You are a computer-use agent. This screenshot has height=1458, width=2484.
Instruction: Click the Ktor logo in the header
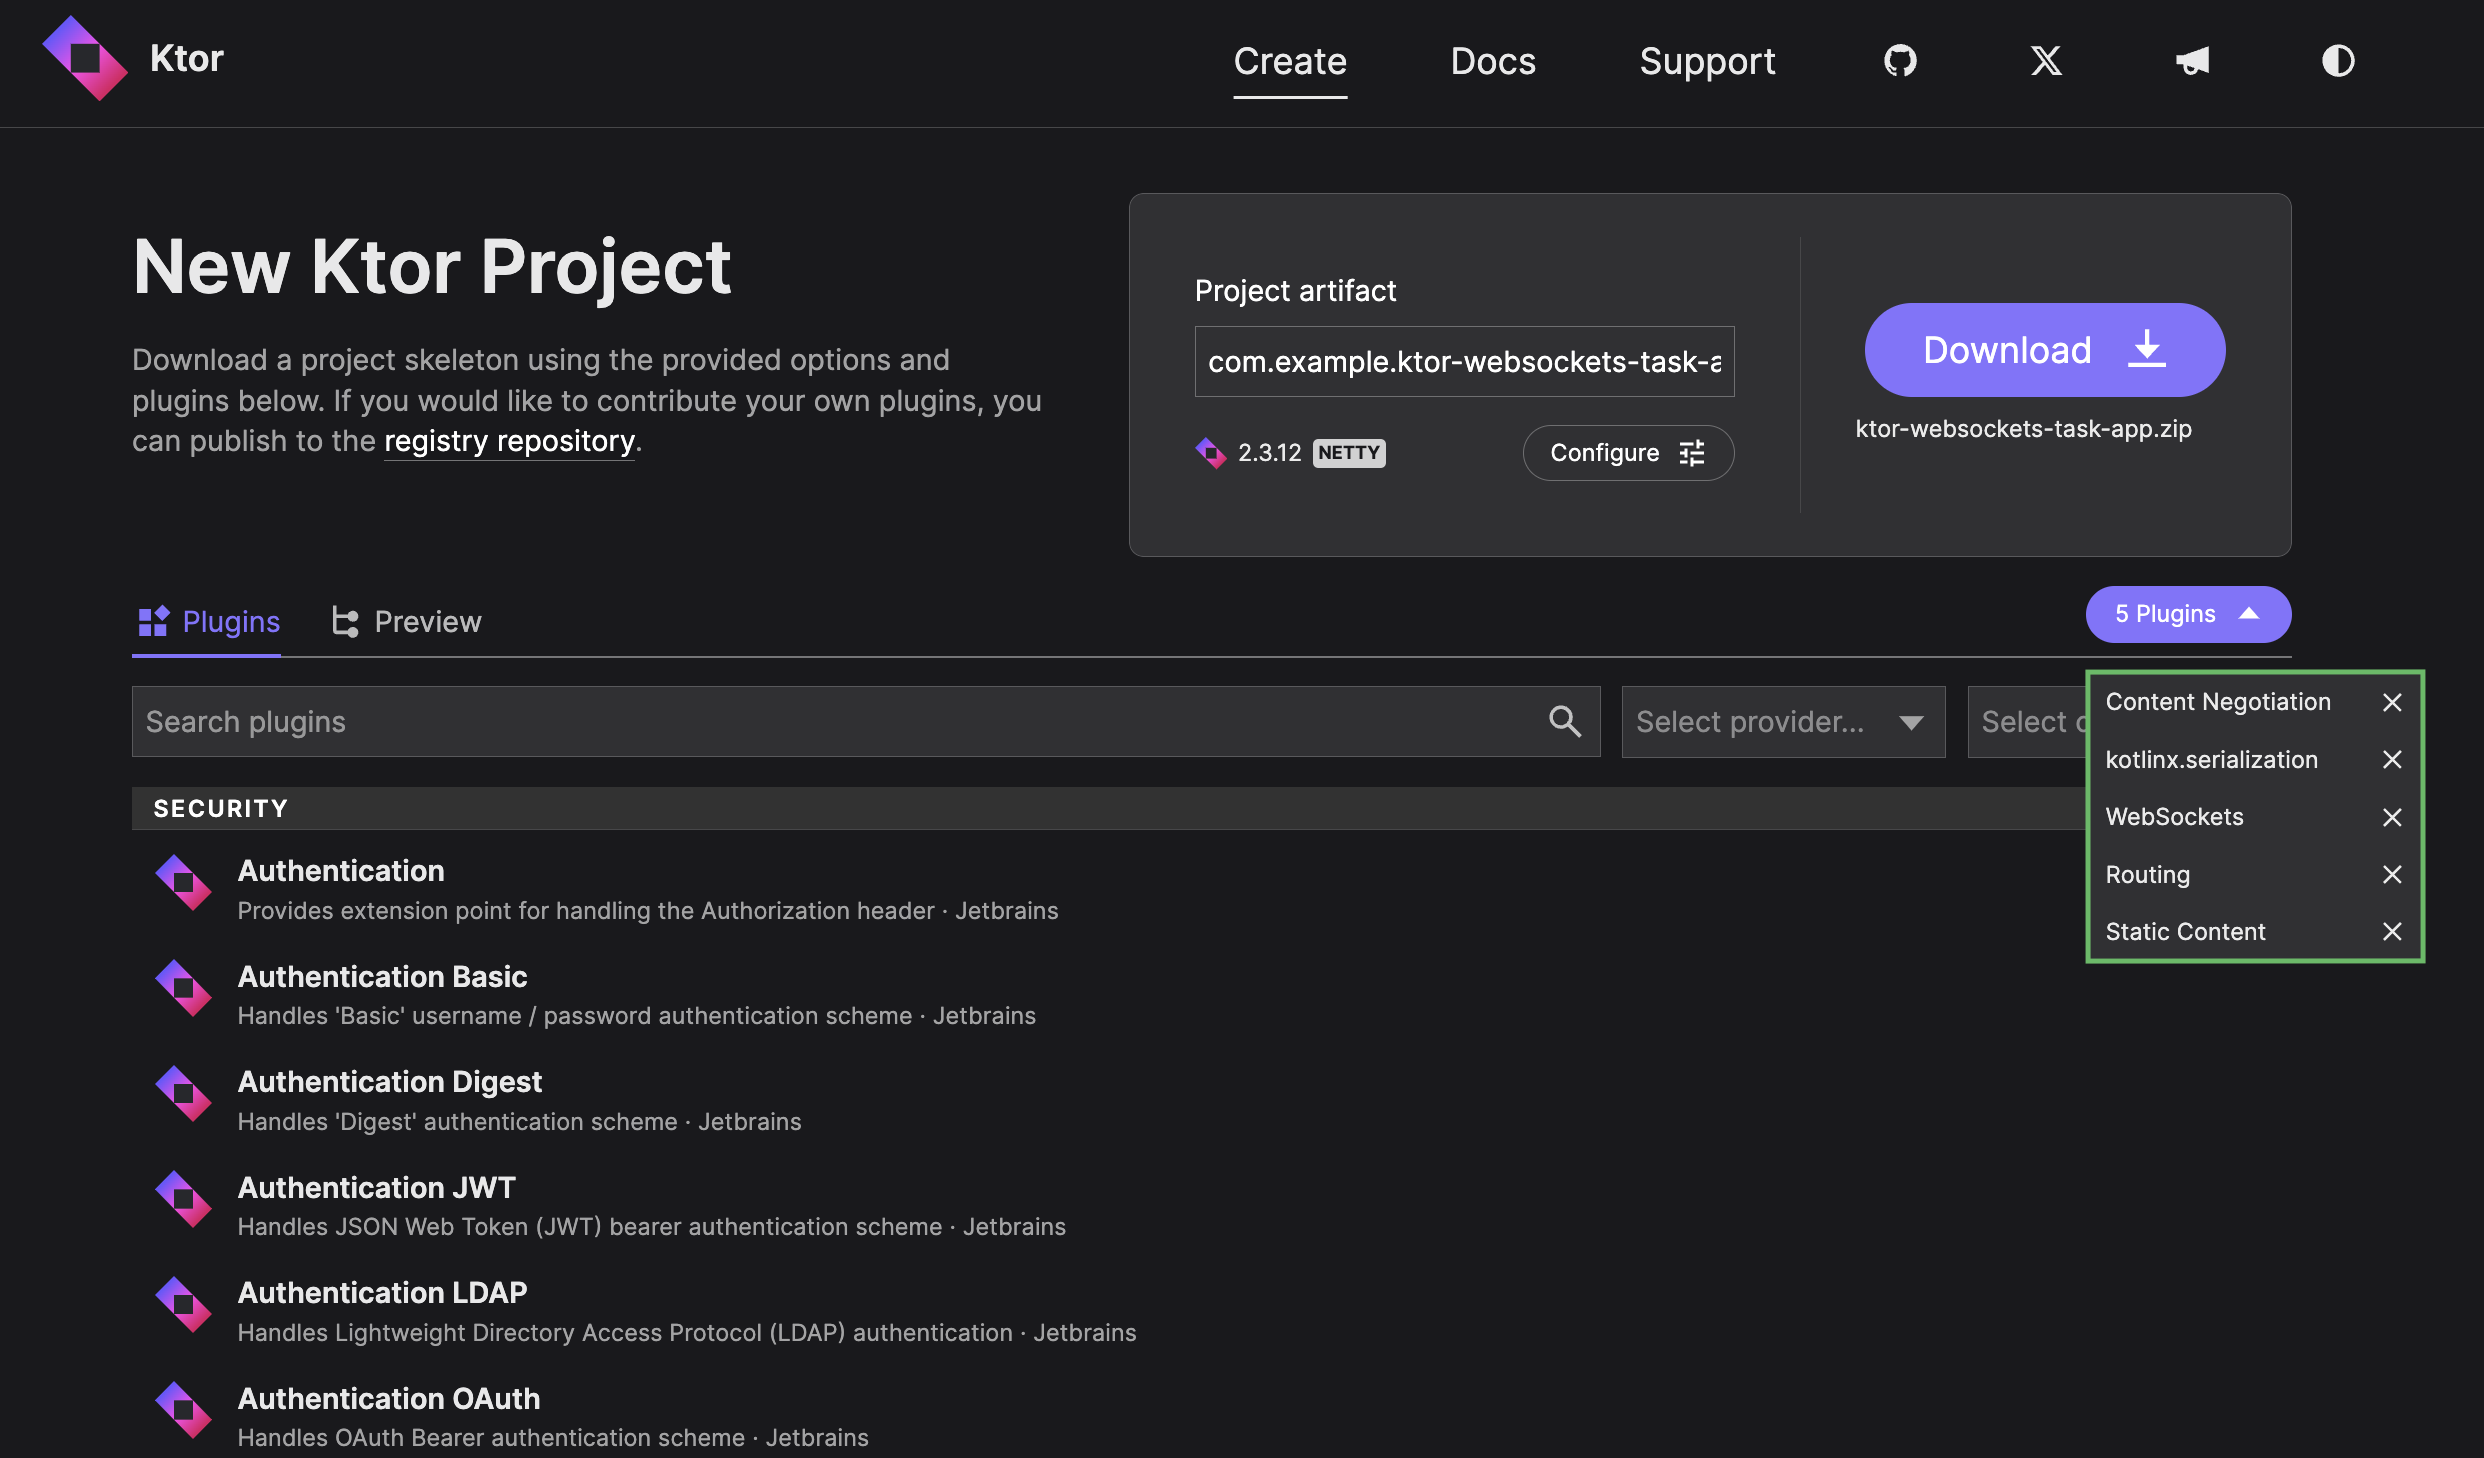click(x=87, y=57)
